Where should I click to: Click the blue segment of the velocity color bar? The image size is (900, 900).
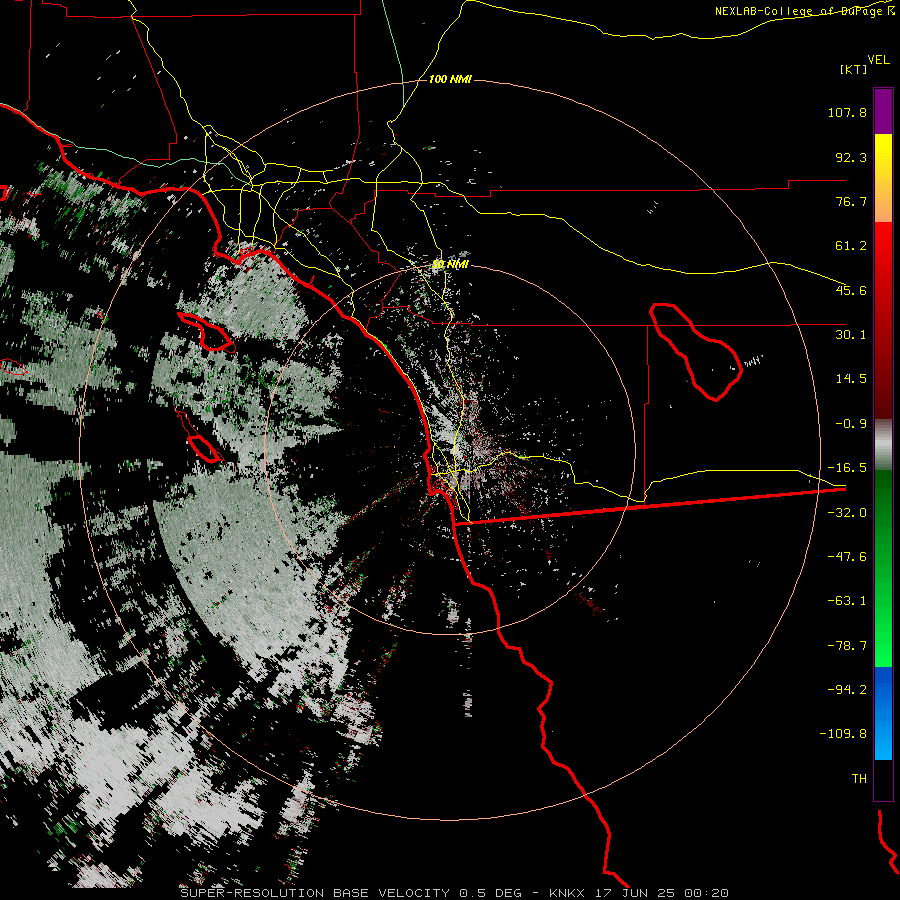click(x=883, y=713)
